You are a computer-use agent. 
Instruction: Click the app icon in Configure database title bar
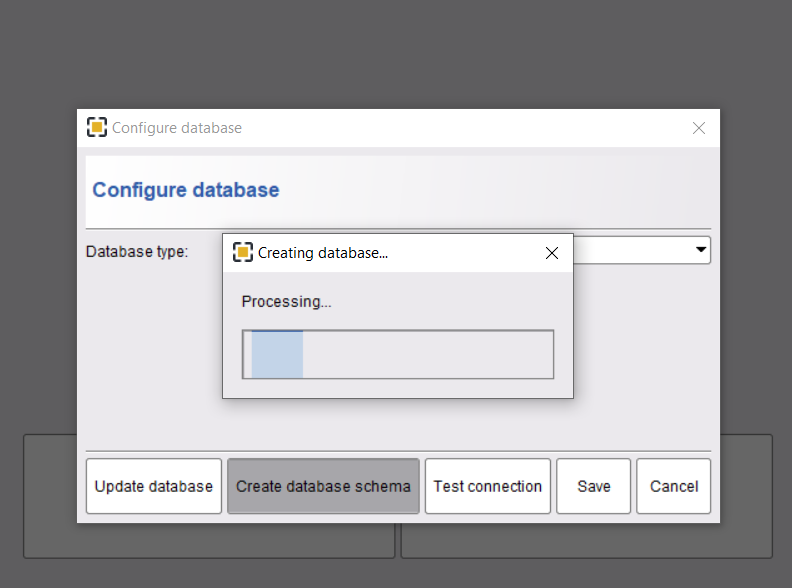(96, 127)
